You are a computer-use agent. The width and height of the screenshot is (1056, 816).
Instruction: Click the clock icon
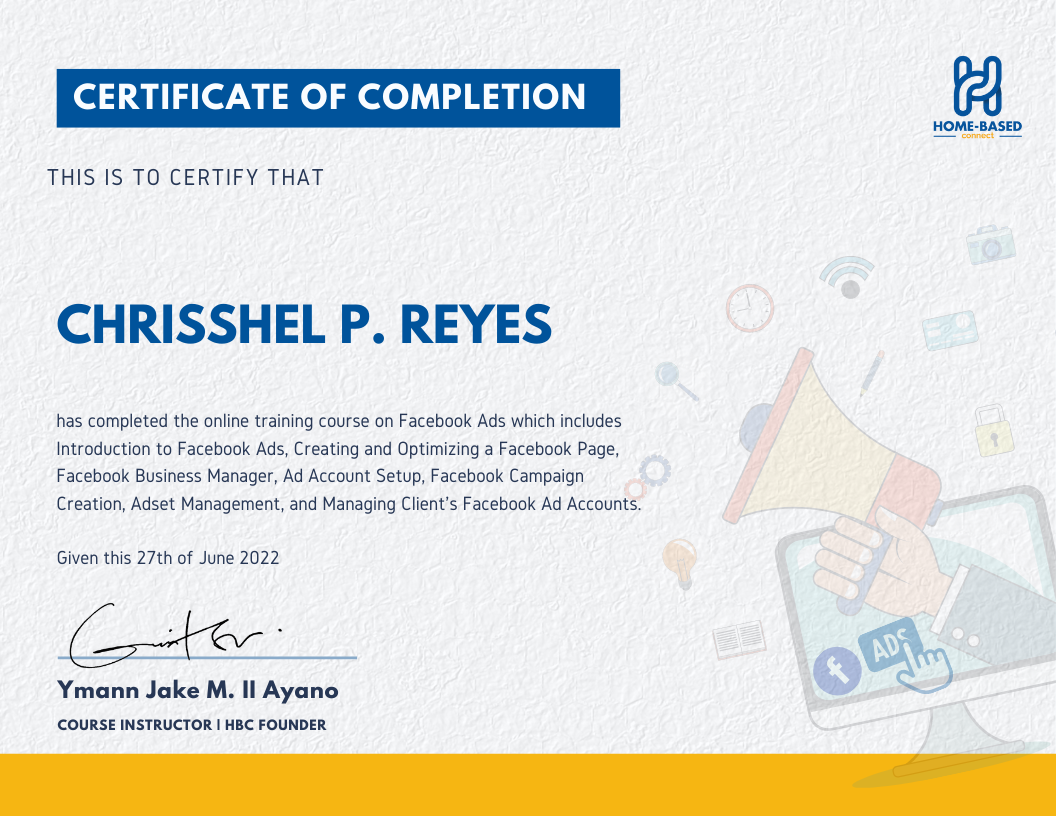[750, 308]
